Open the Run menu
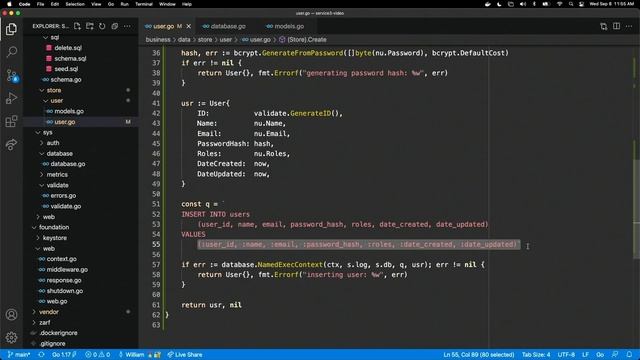640x360 pixels. (124, 4)
